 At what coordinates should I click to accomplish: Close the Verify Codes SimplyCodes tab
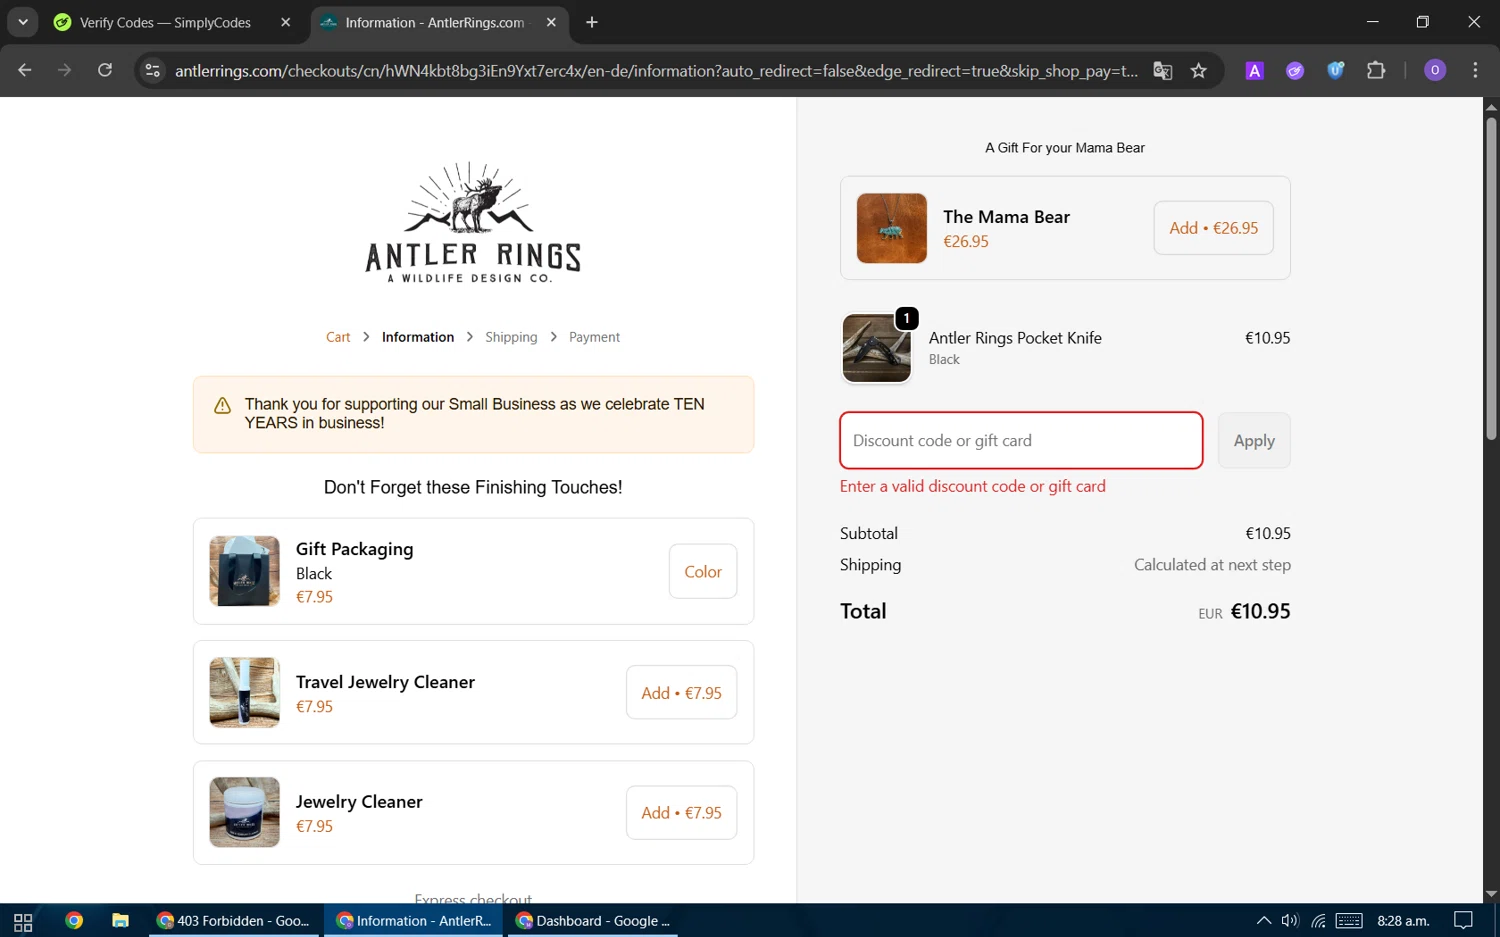coord(285,22)
